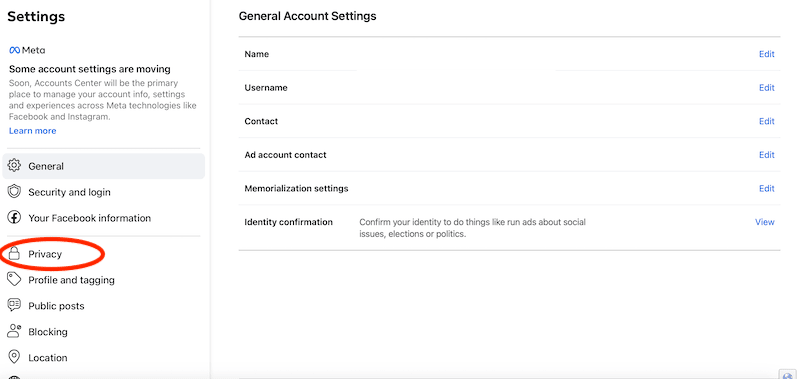This screenshot has width=800, height=379.
Task: Click the Location pin icon
Action: 14,357
